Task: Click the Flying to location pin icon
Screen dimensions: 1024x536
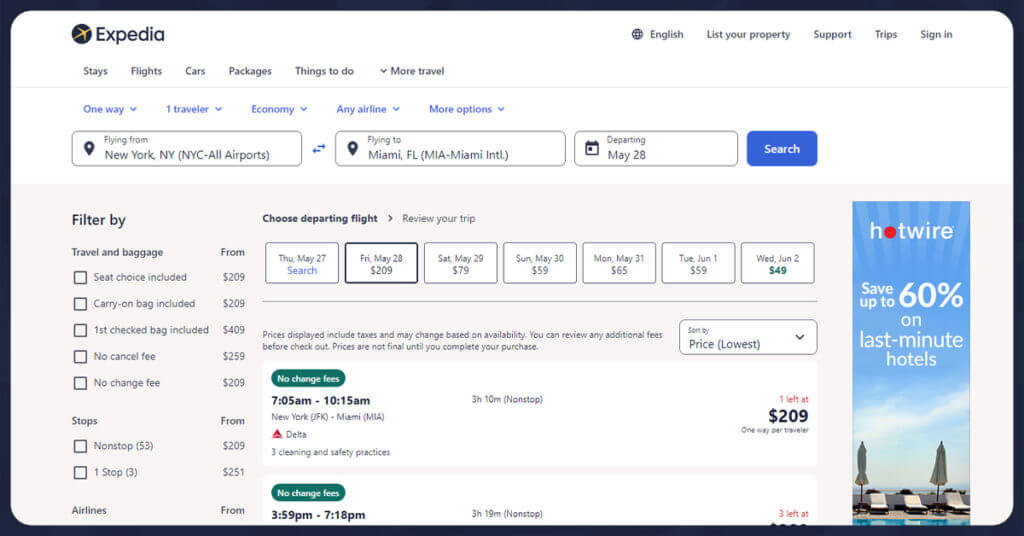Action: [x=353, y=149]
